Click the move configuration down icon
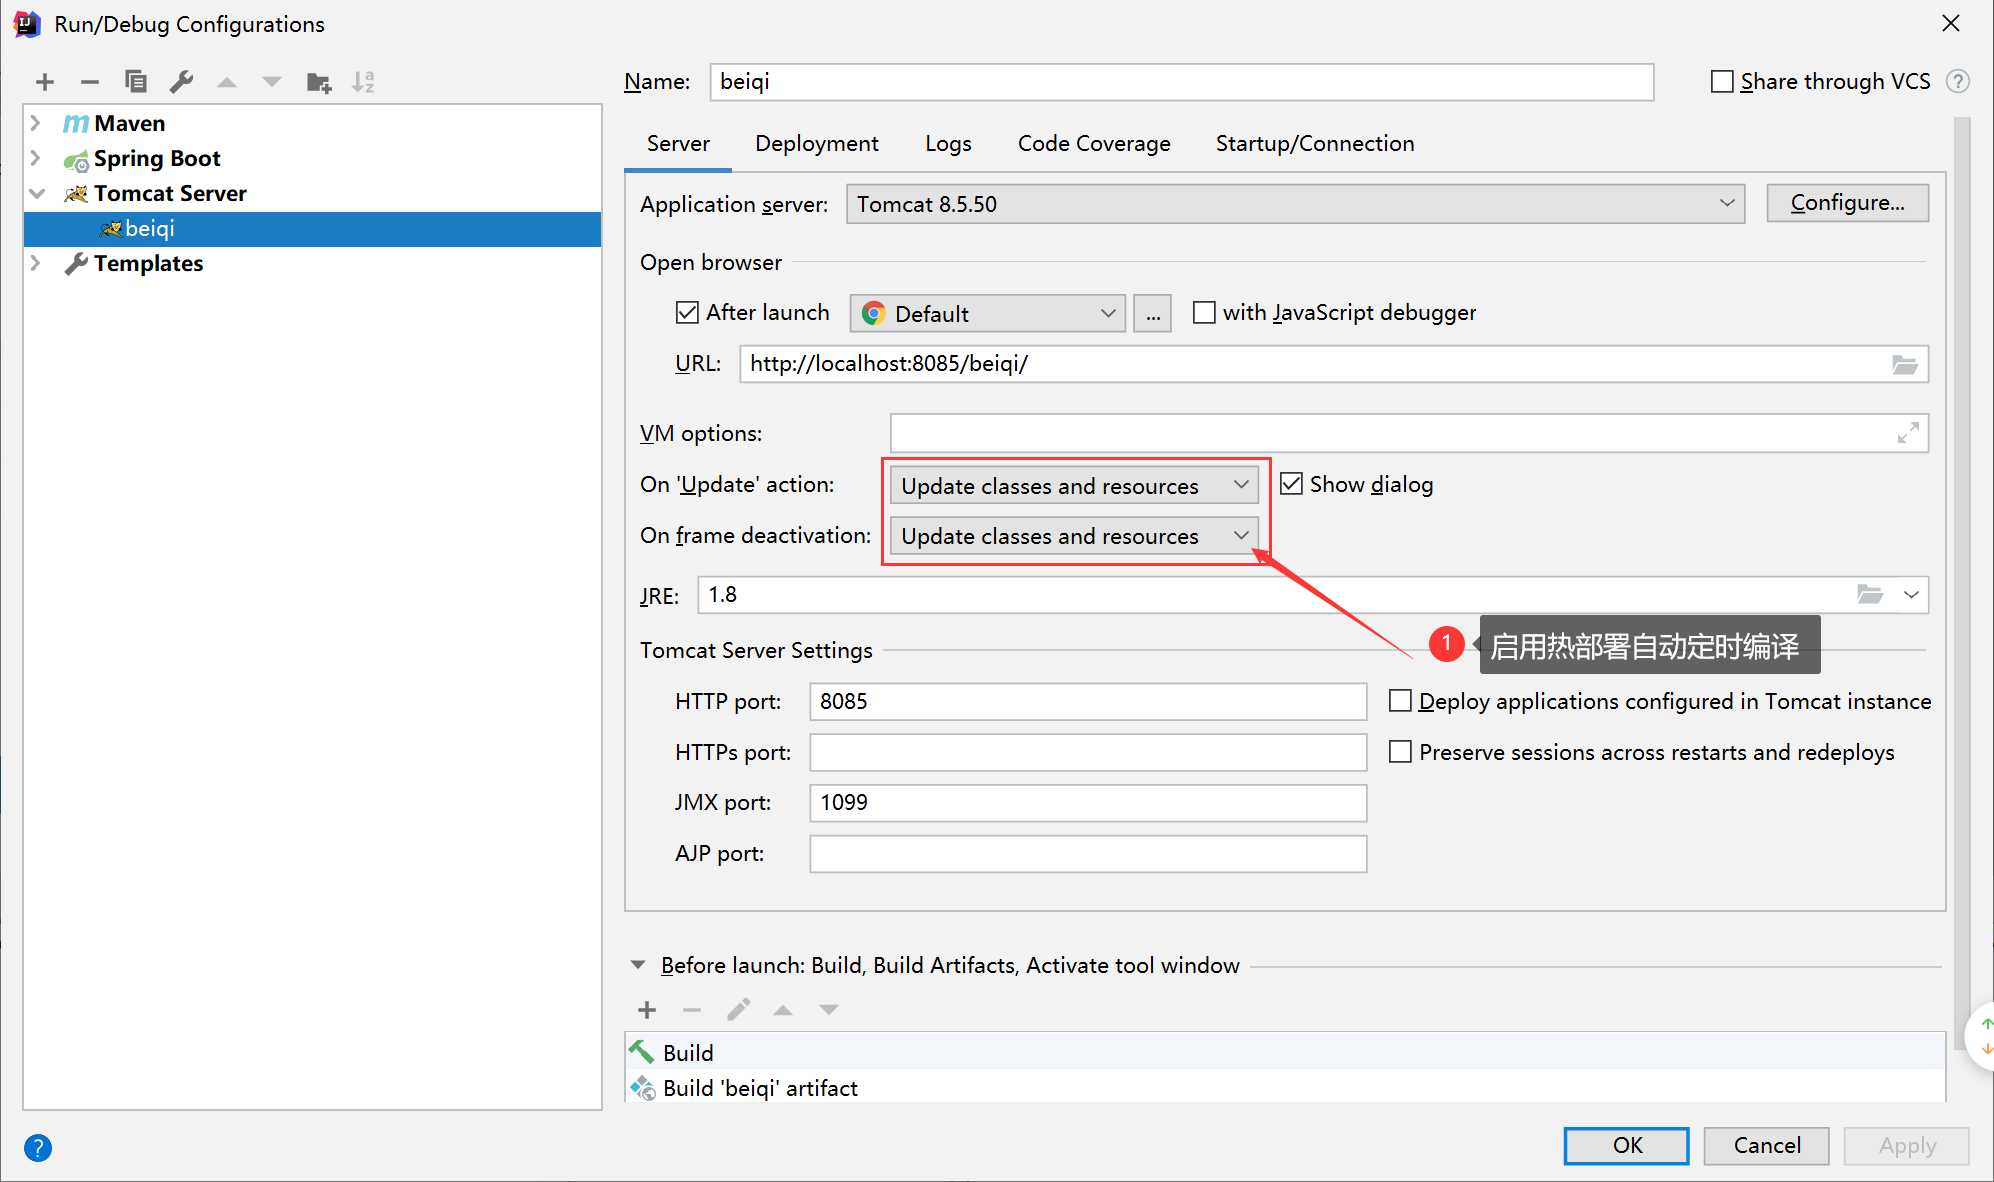The image size is (1994, 1182). 270,80
